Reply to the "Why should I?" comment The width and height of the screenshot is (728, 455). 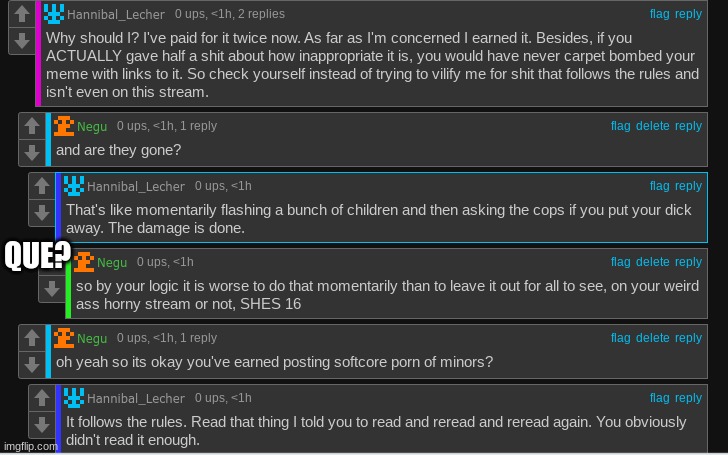pyautogui.click(x=688, y=14)
